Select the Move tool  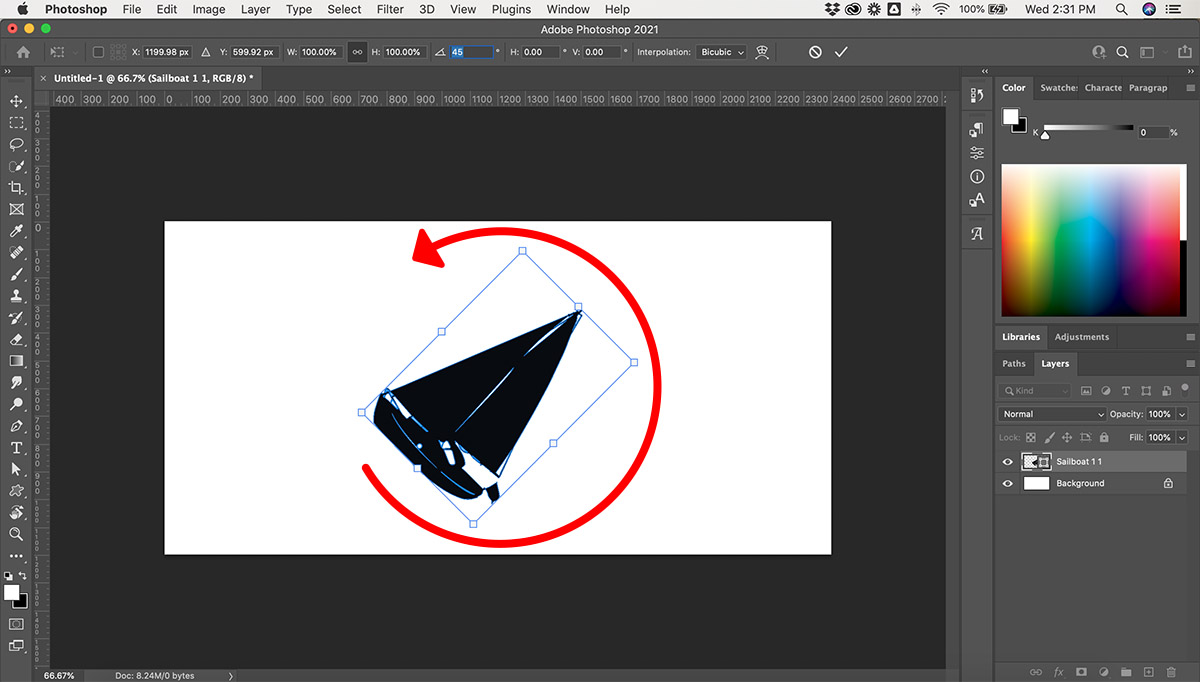[x=16, y=101]
